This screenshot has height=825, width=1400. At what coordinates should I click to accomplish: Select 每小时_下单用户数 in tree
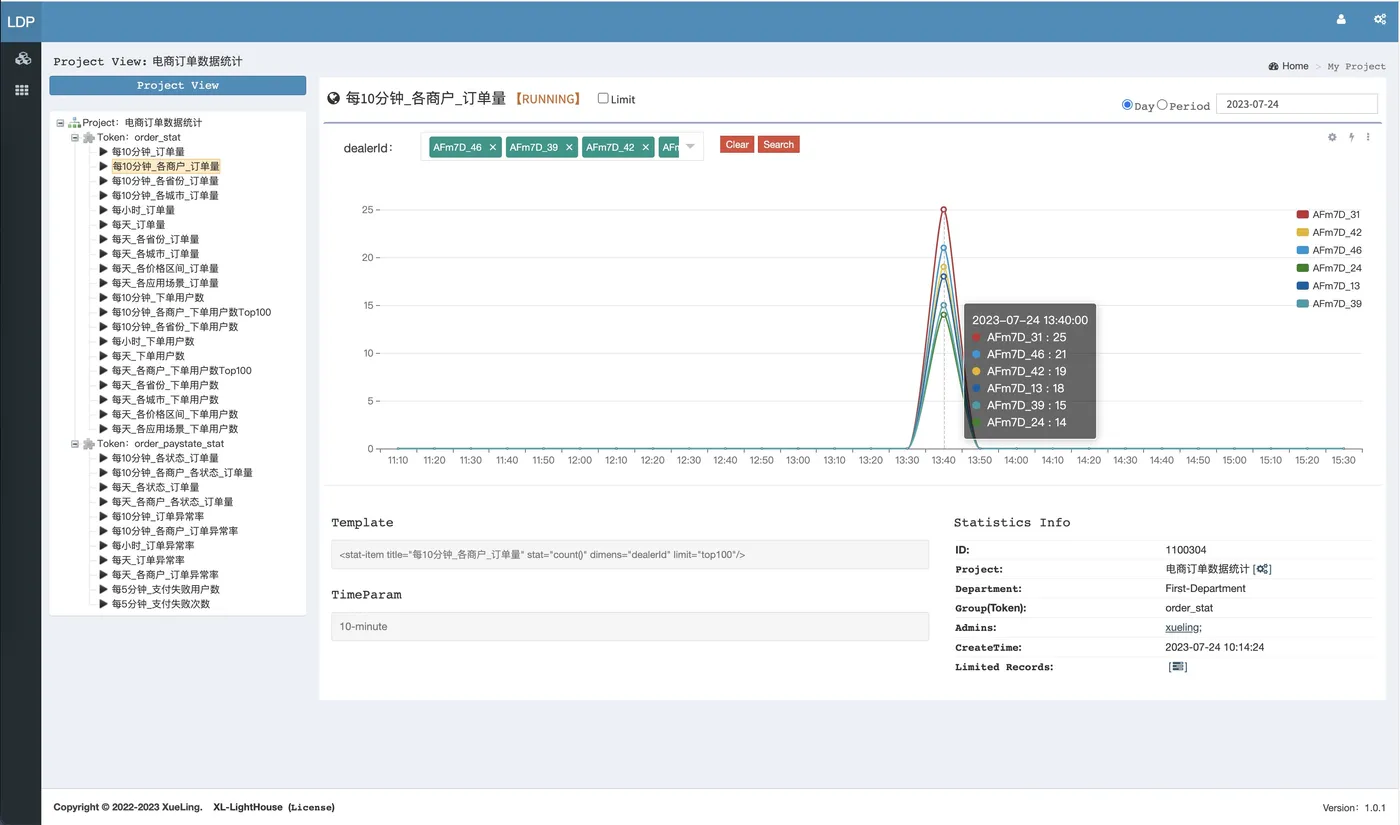[153, 342]
